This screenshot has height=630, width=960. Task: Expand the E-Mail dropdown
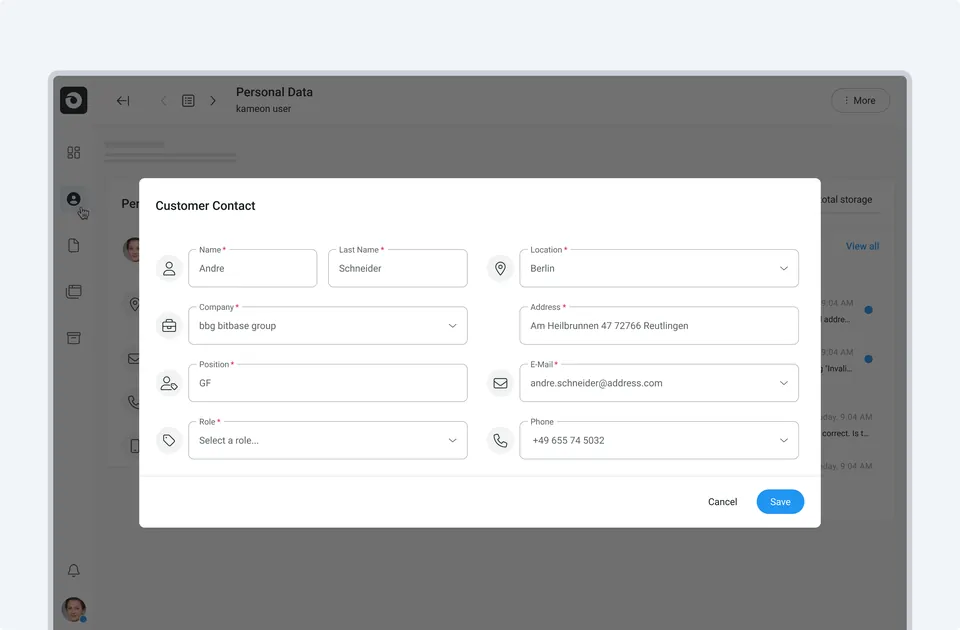click(x=659, y=383)
